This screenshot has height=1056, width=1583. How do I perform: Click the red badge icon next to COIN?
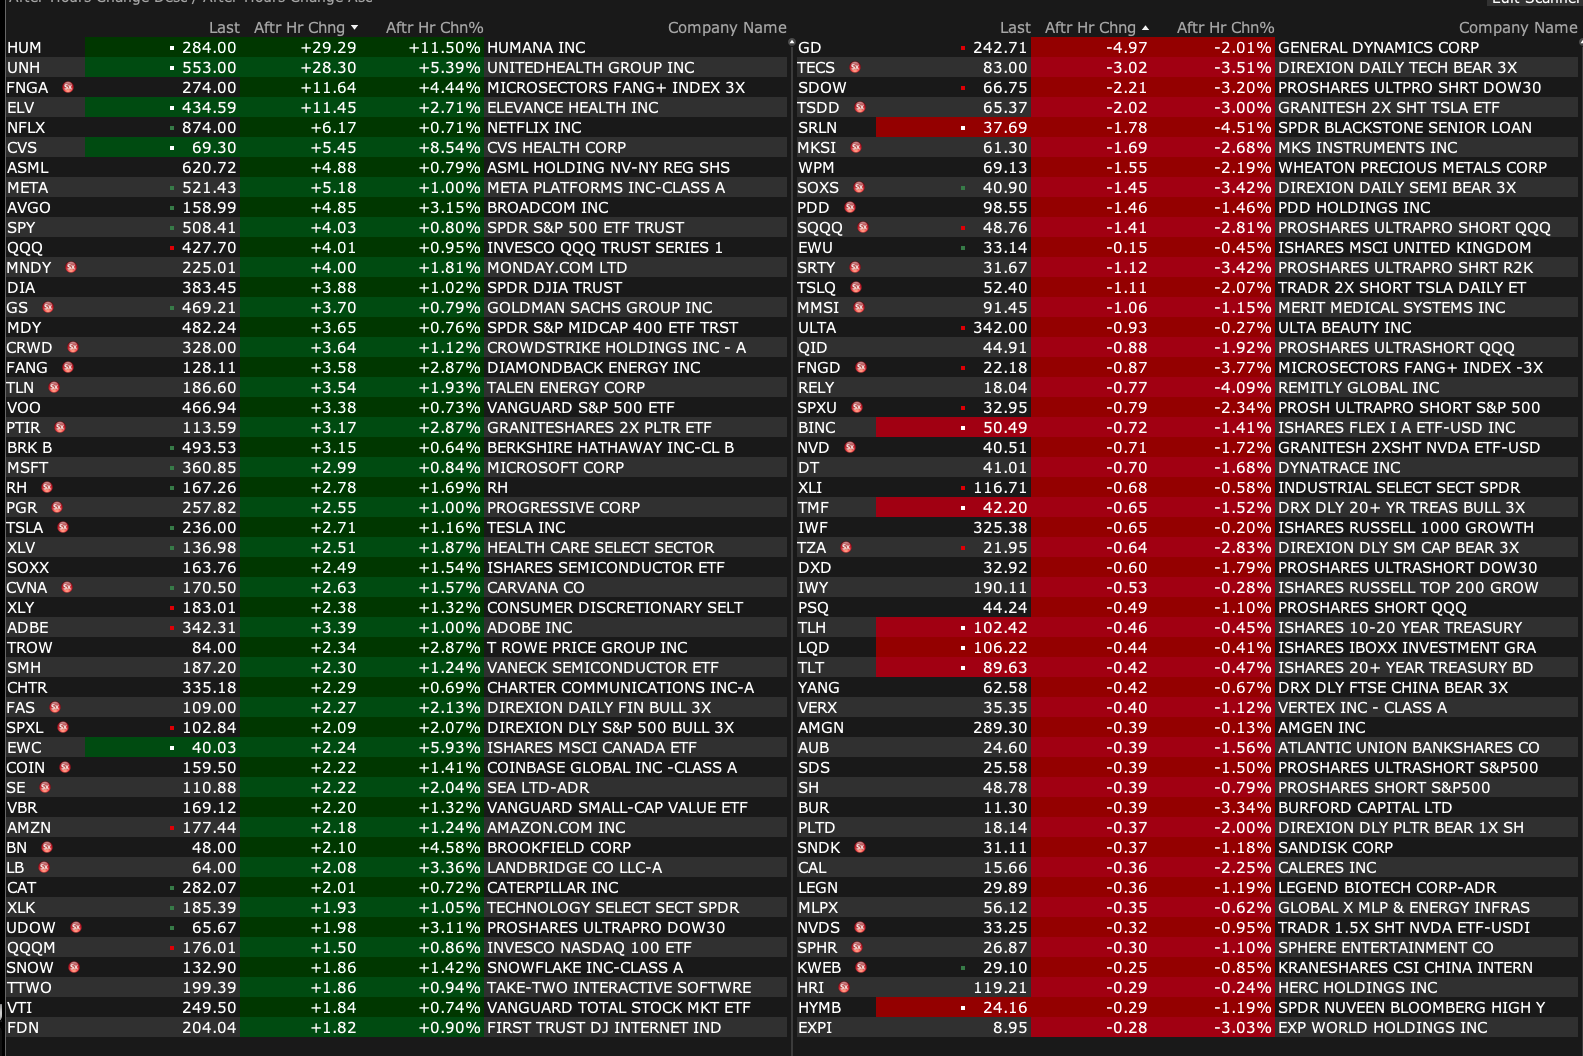pos(65,767)
